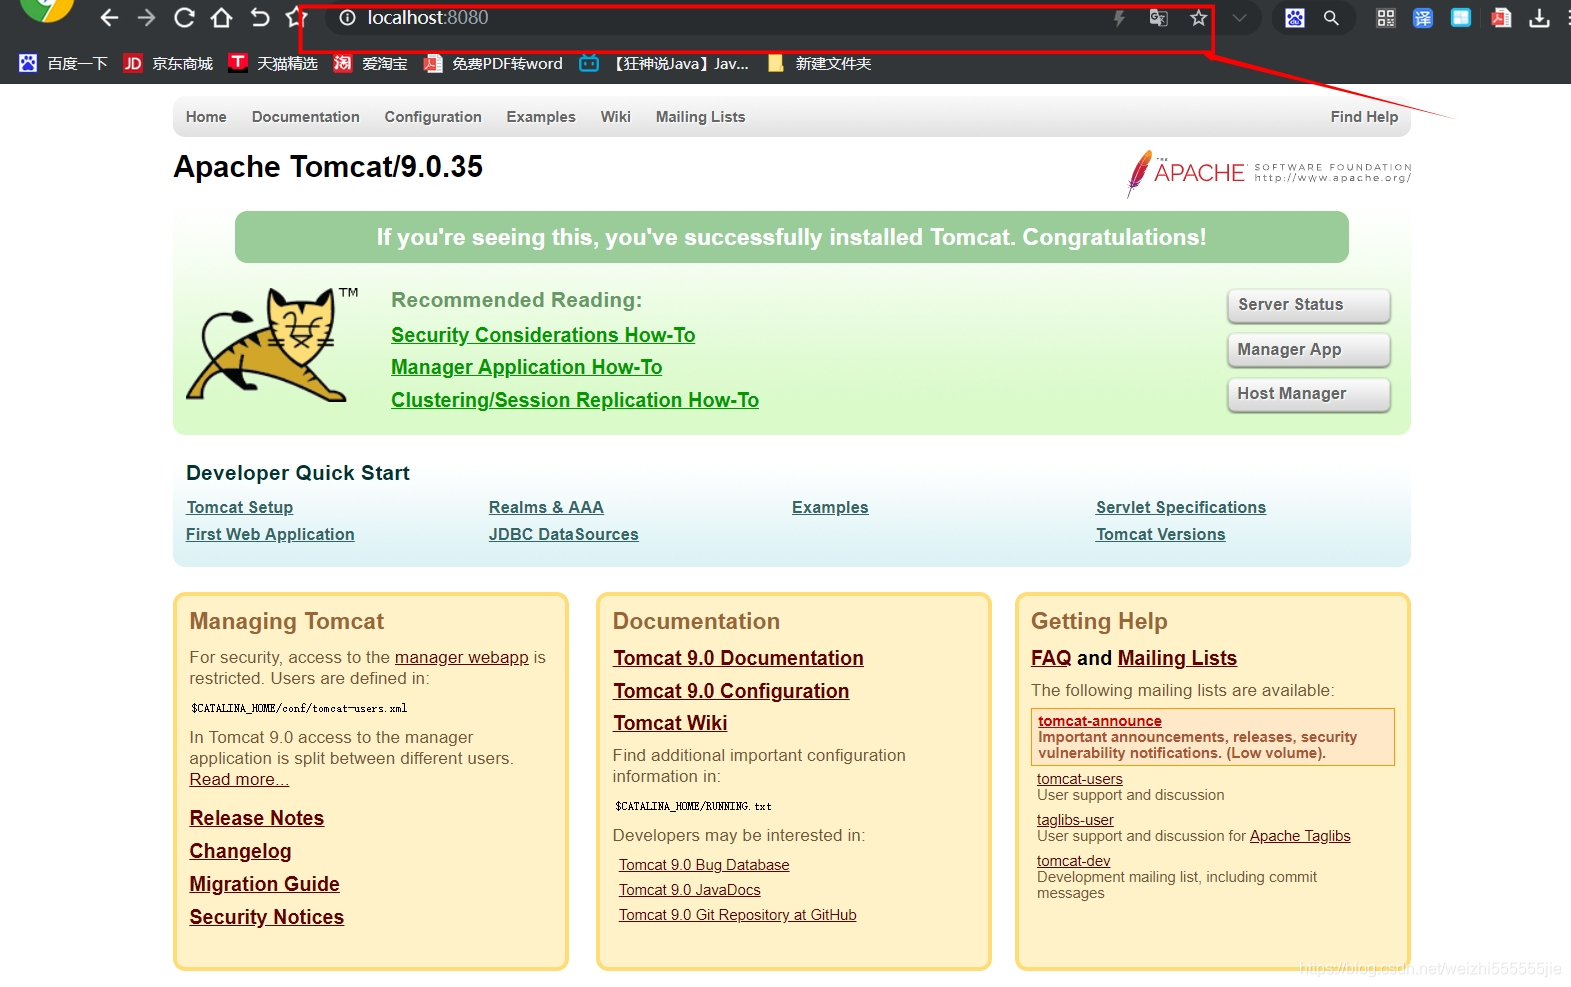1571x987 pixels.
Task: Select Documentation in Tomcat navigation bar
Action: click(306, 117)
